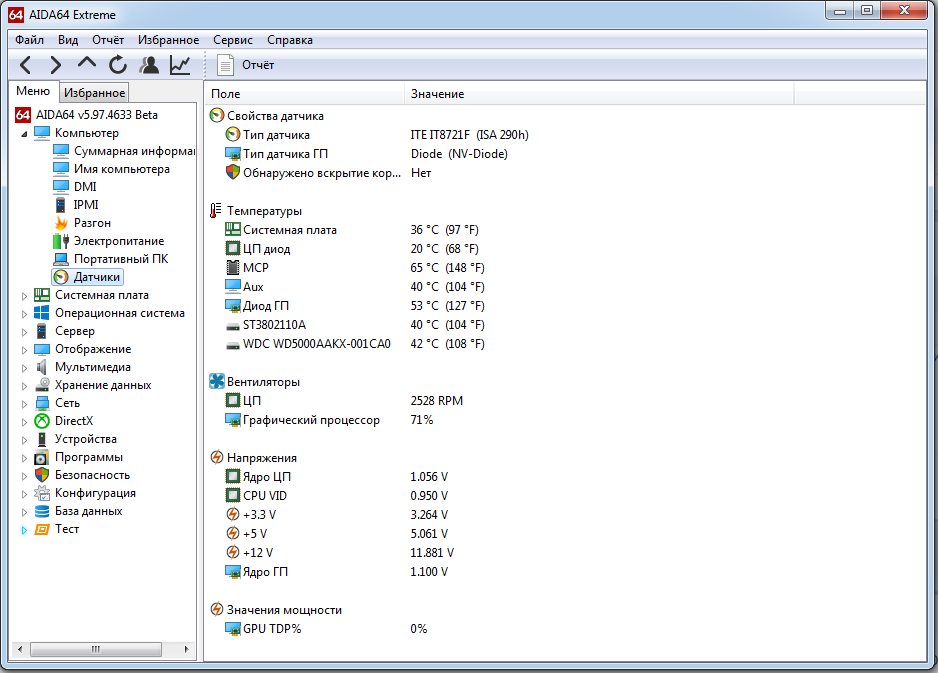The image size is (938, 673).
Task: Open the graph chart toolbar icon
Action: coord(180,65)
